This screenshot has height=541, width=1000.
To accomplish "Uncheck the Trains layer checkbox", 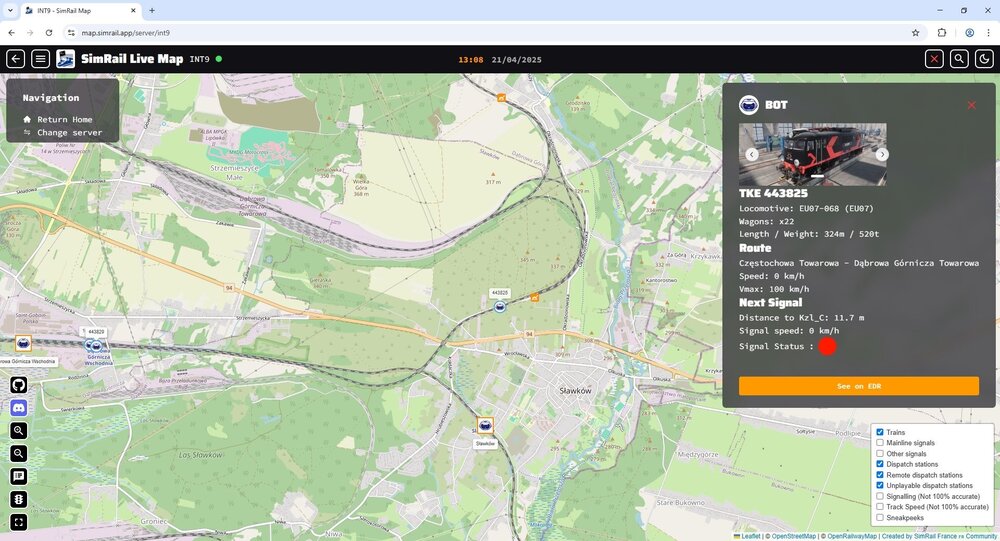I will pyautogui.click(x=880, y=432).
